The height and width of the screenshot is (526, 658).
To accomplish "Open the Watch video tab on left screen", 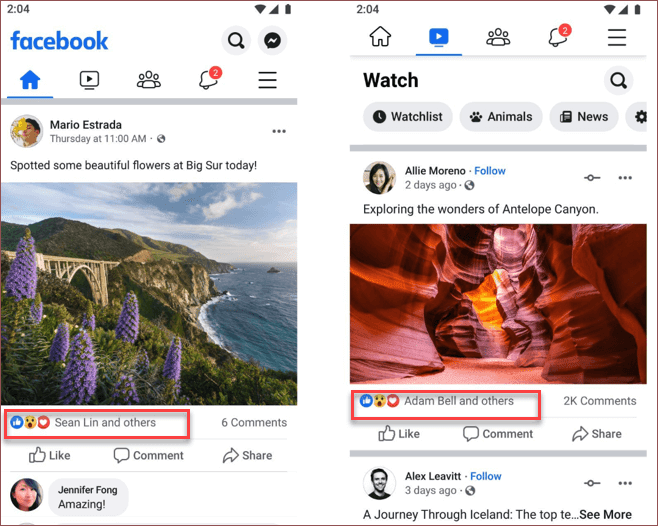I will pyautogui.click(x=89, y=80).
